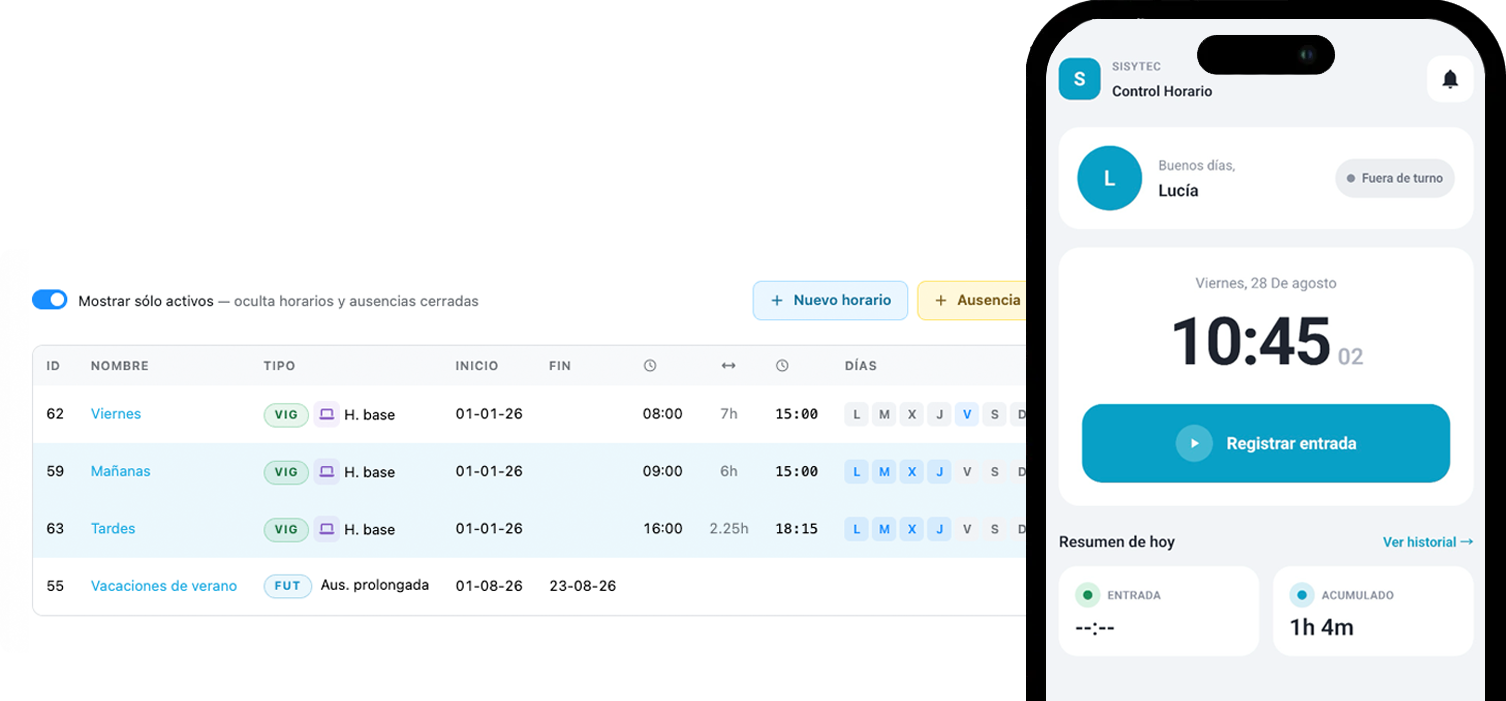Click the 18:15 end time cell
This screenshot has width=1506, height=701.
[x=797, y=528]
